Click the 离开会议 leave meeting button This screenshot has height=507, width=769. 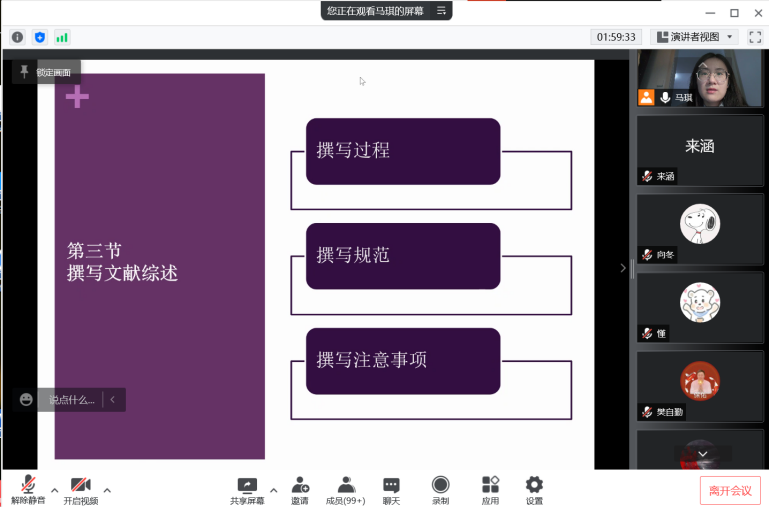click(x=730, y=490)
